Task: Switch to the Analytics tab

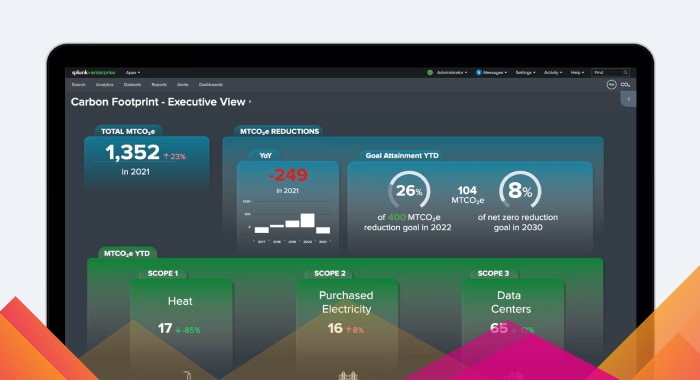Action: point(104,84)
